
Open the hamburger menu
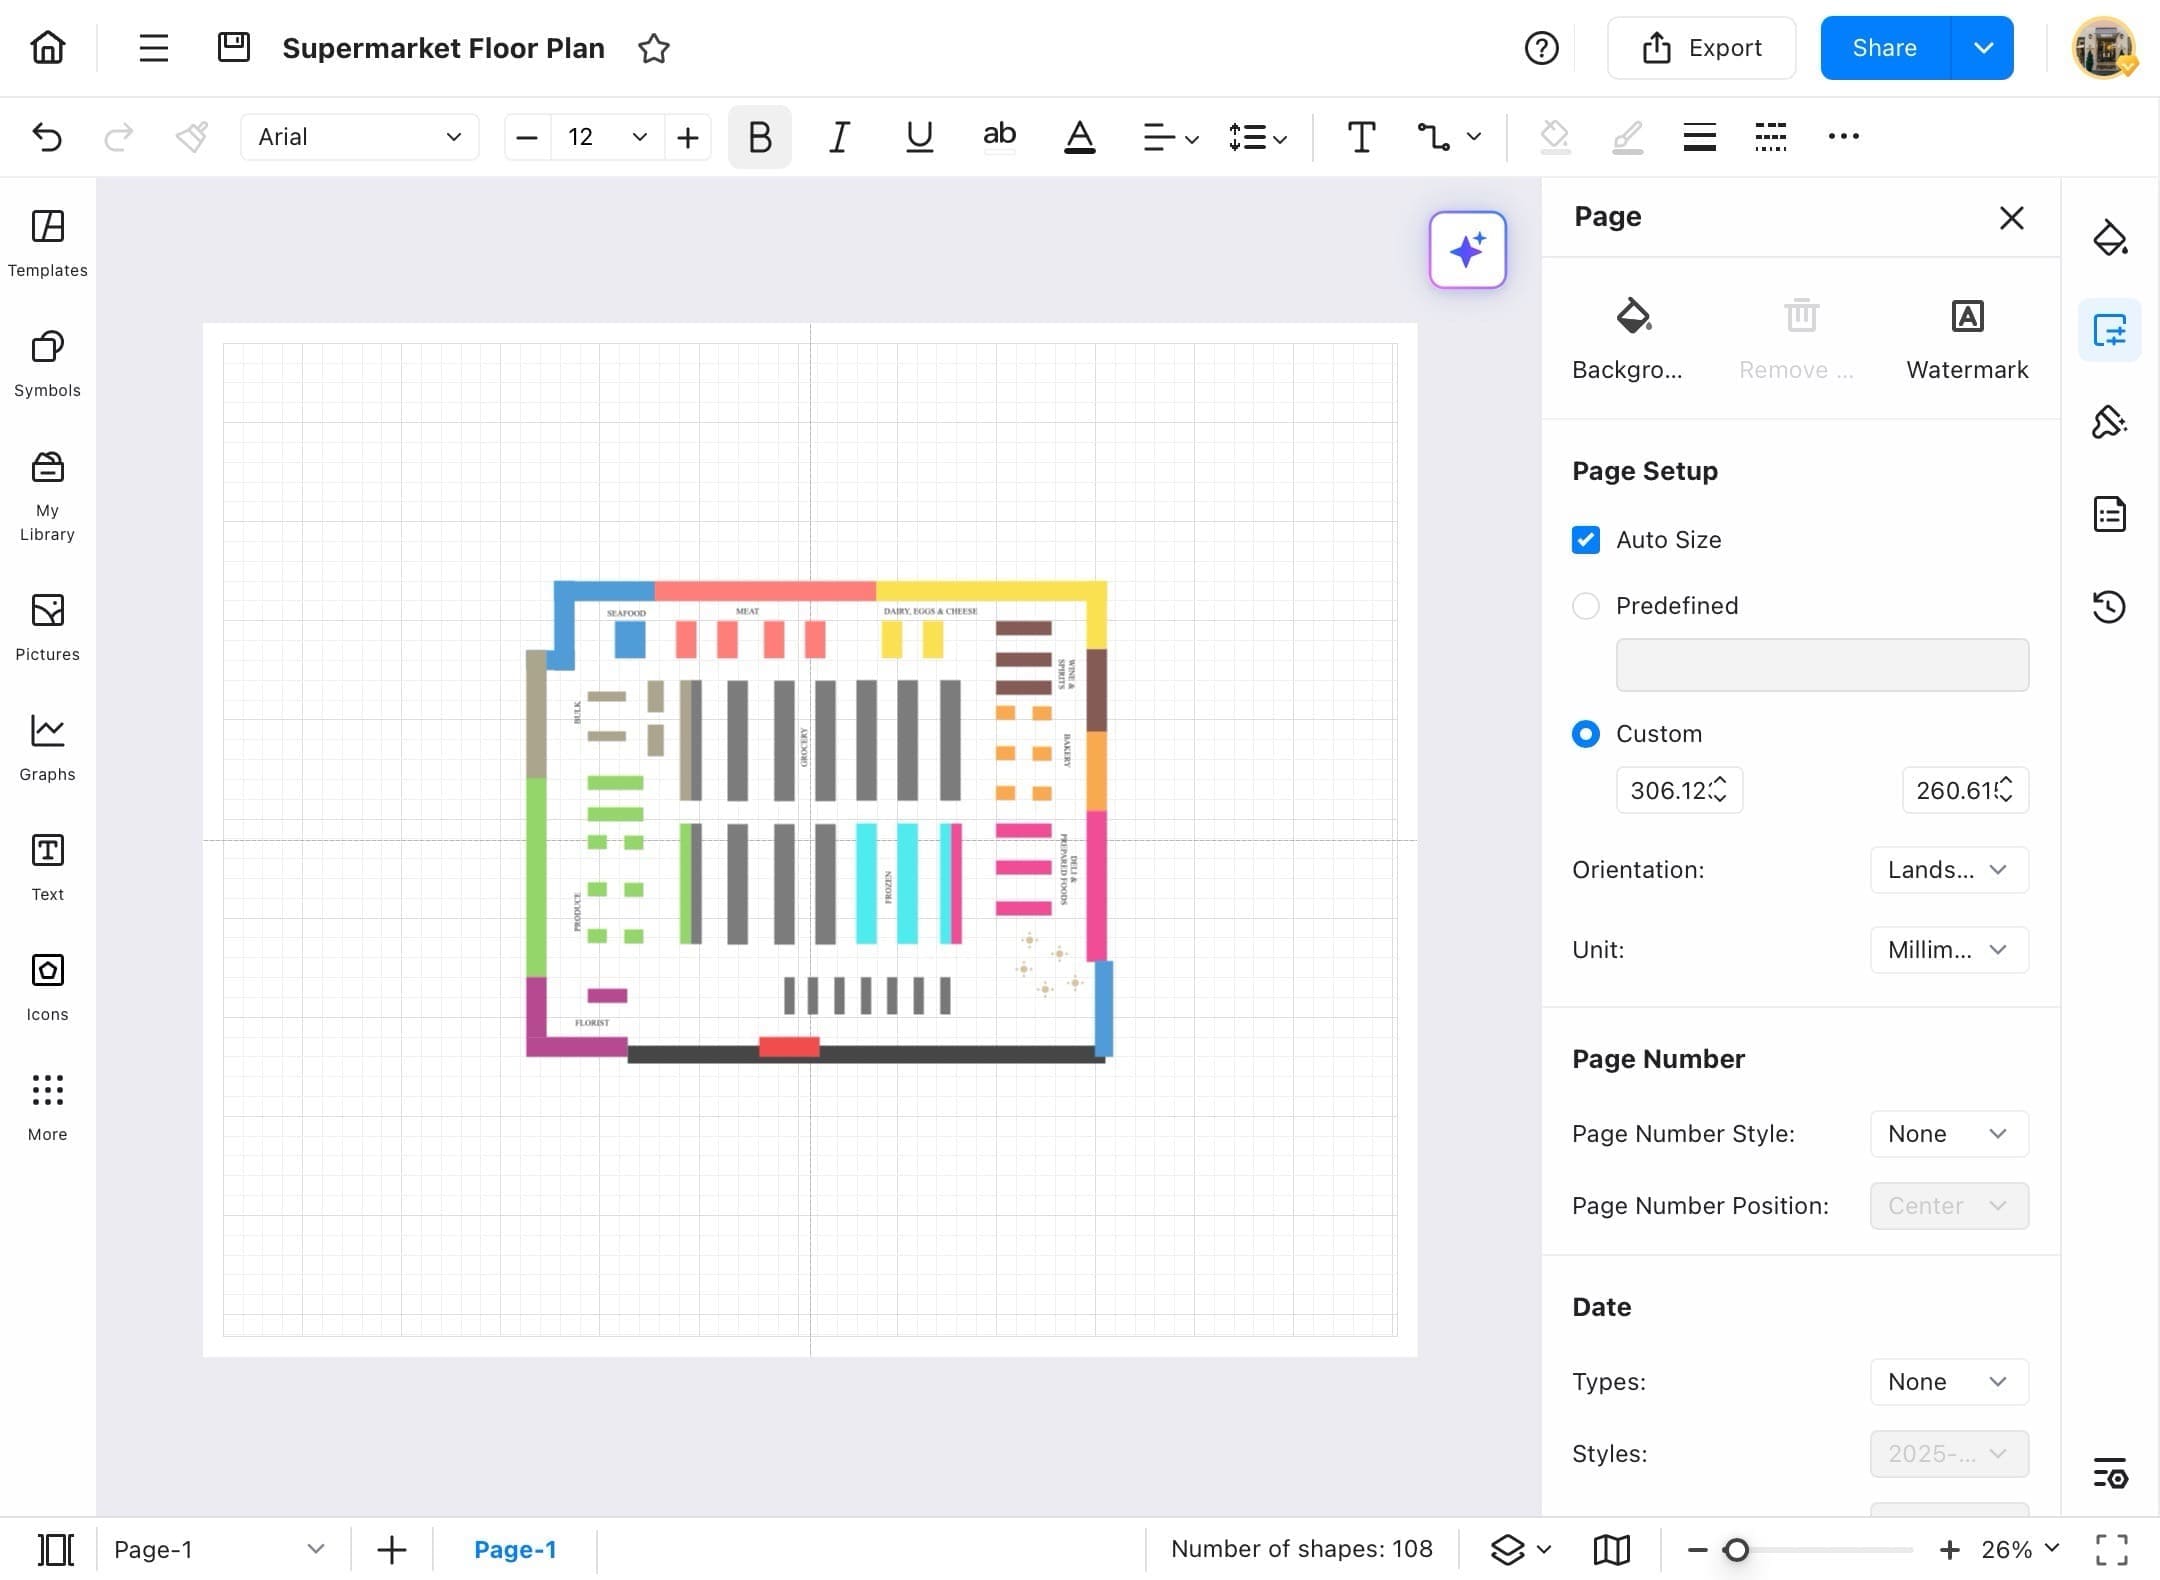coord(153,47)
